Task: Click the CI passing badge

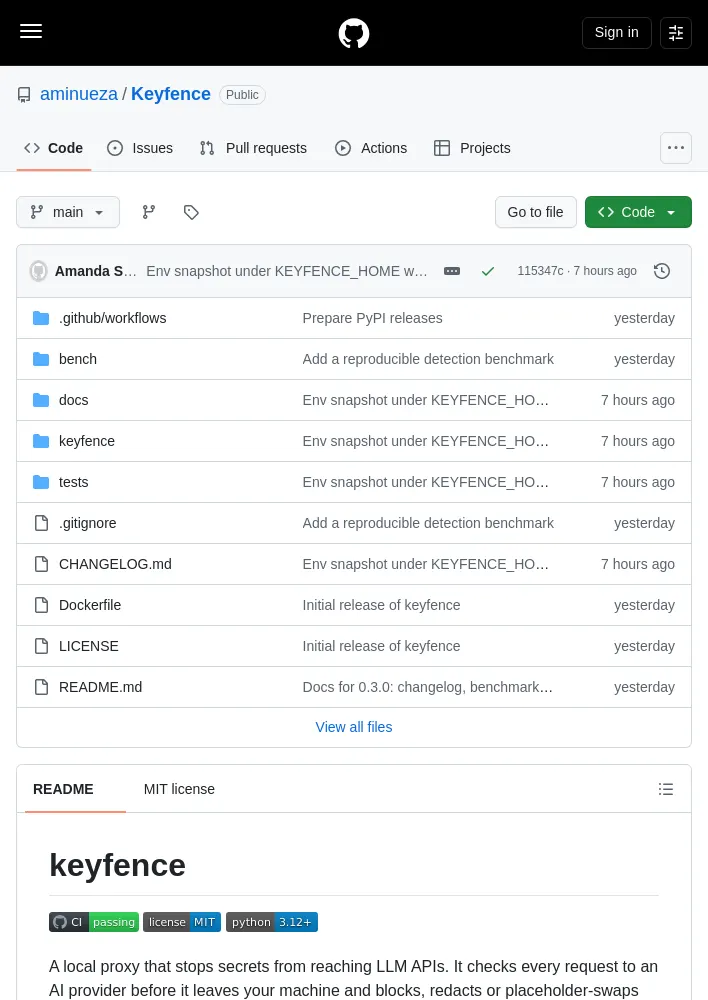Action: [94, 922]
